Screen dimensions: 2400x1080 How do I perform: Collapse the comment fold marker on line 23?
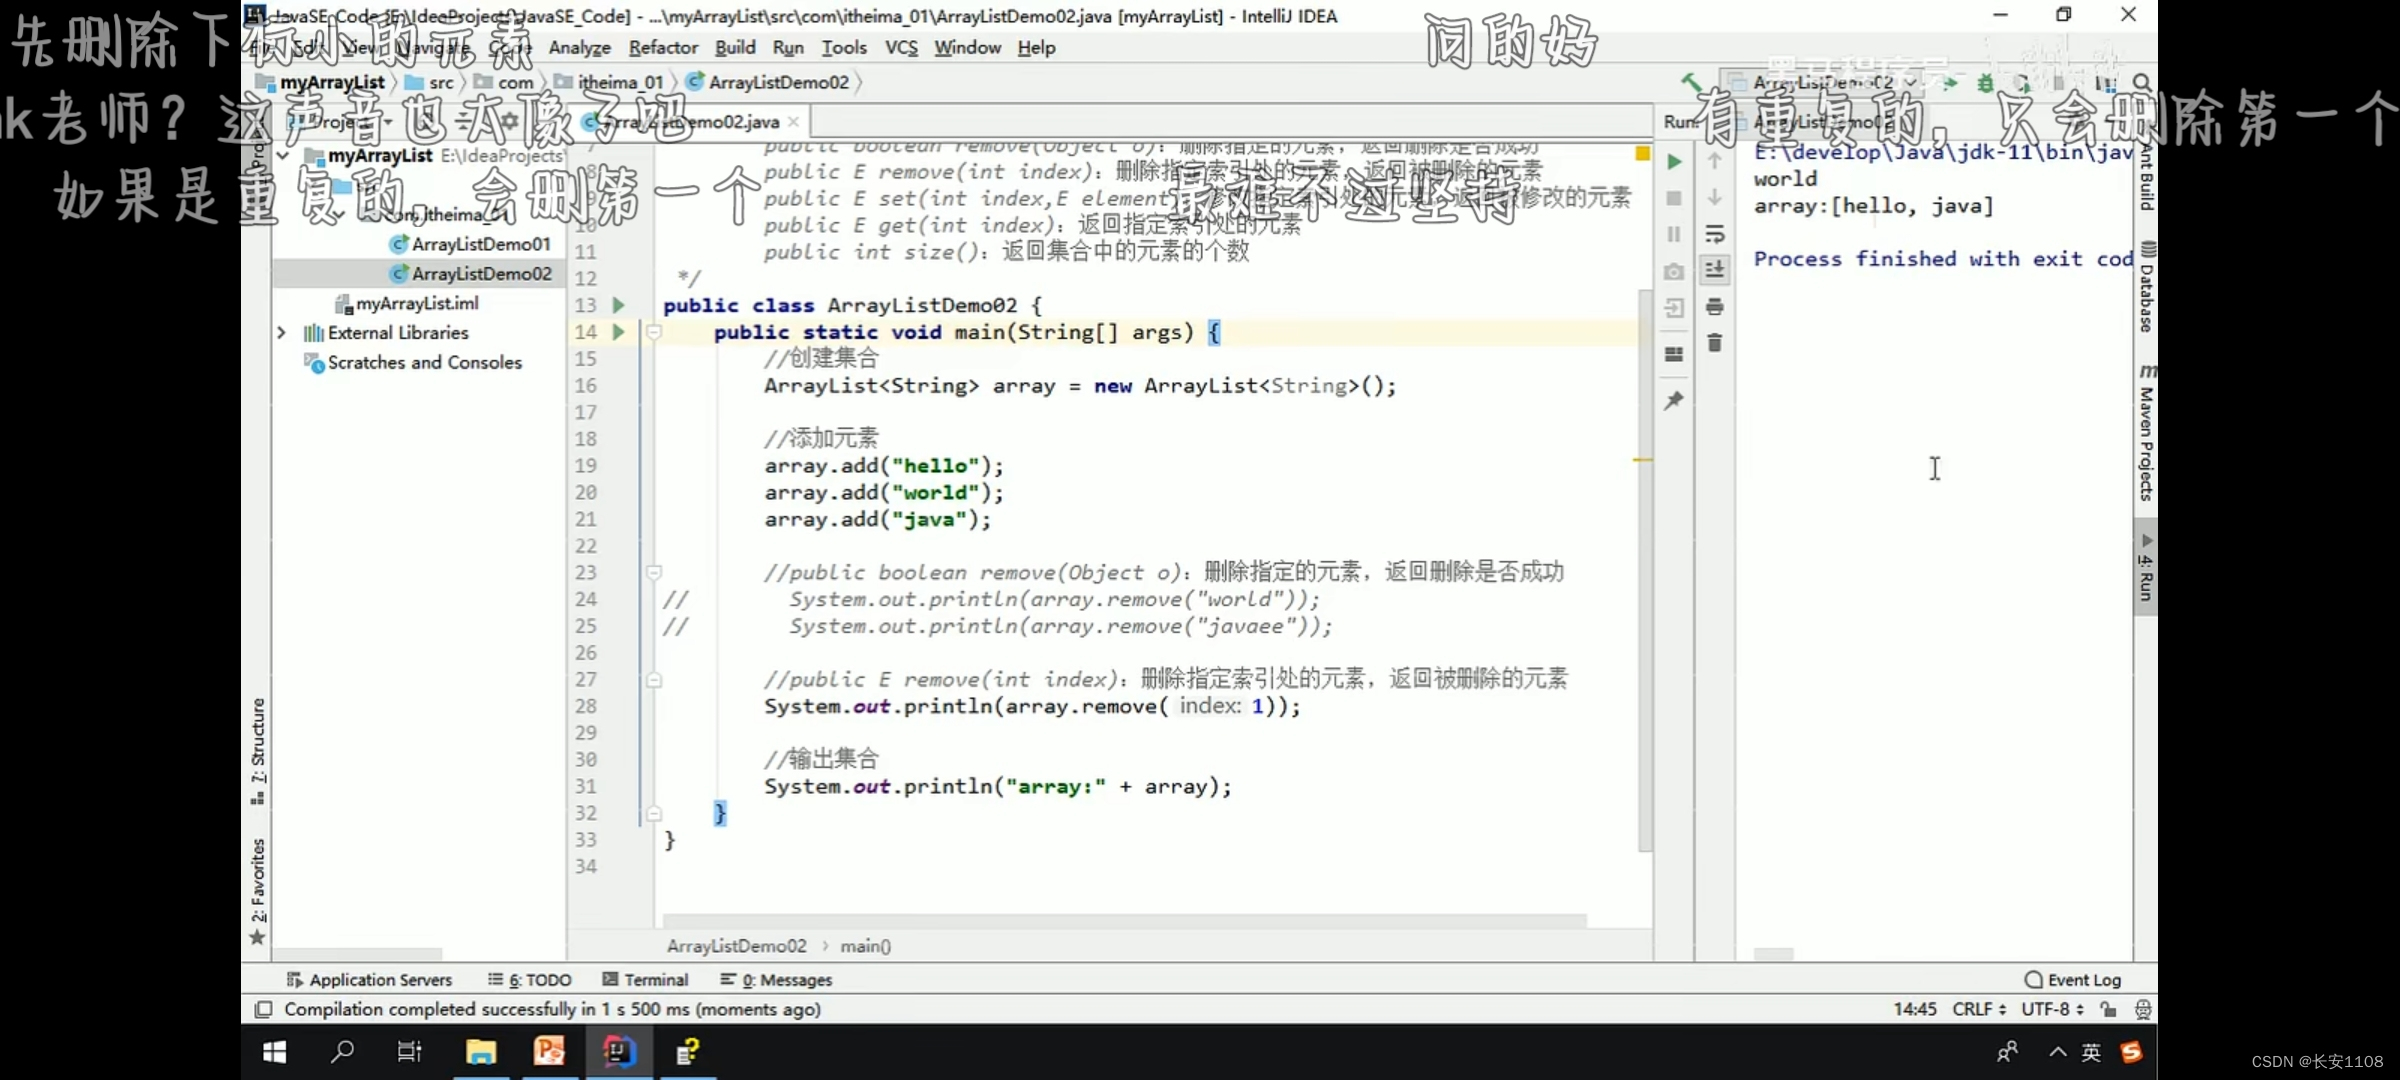coord(653,572)
